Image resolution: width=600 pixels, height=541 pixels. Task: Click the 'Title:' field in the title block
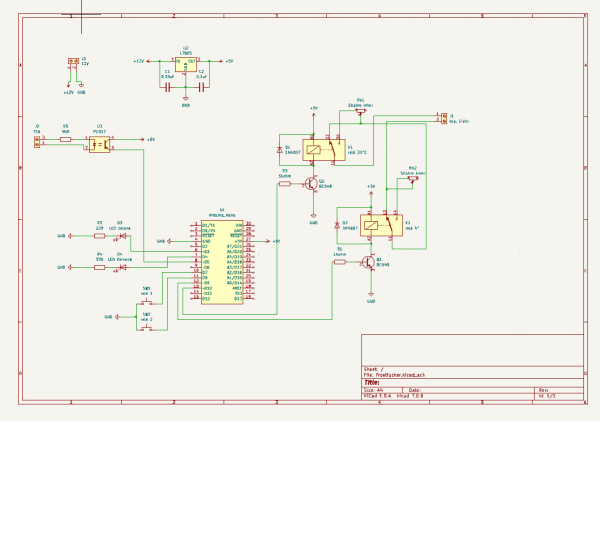[372, 383]
